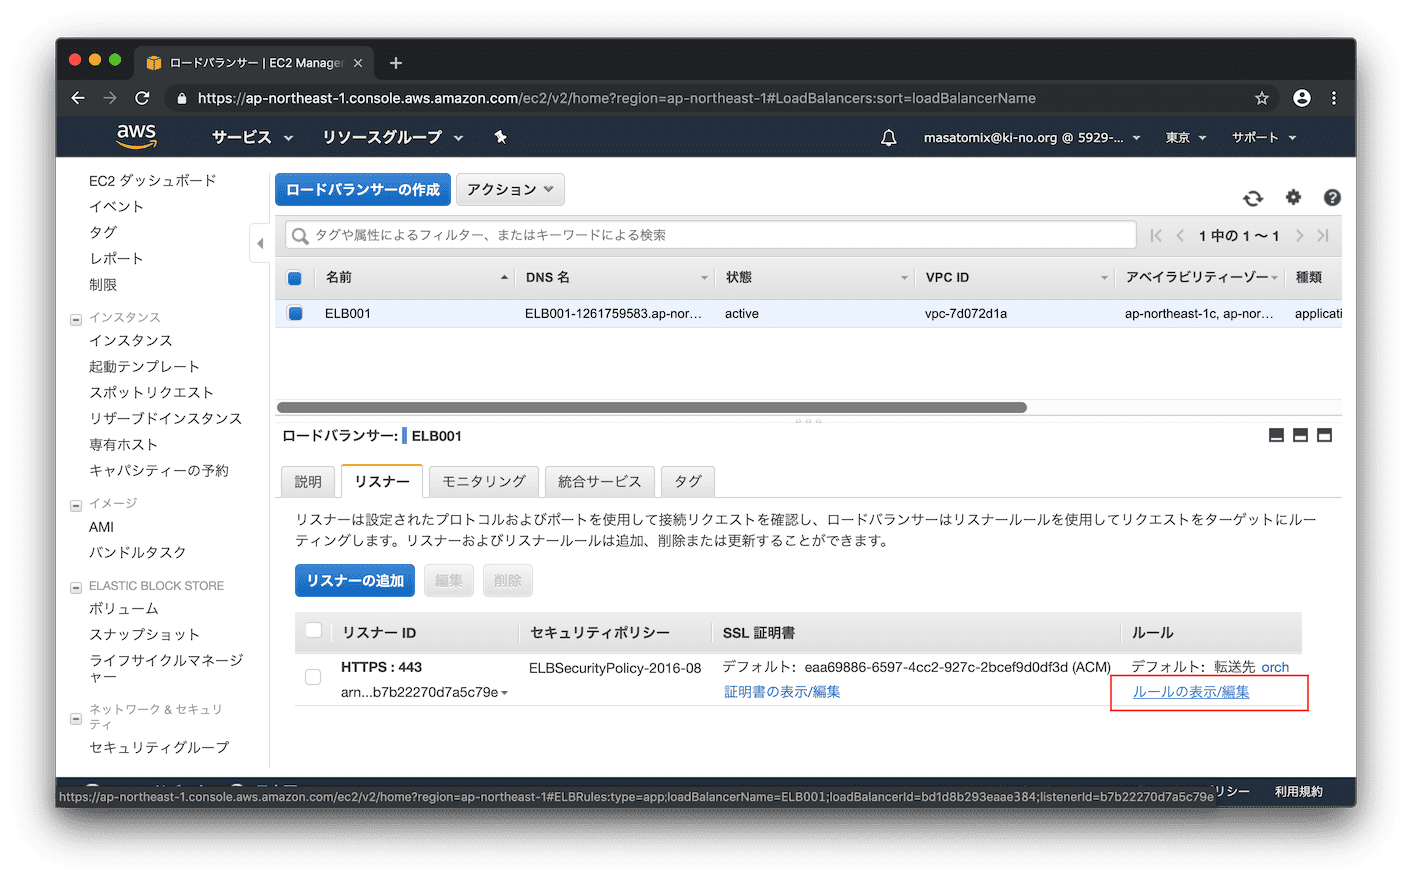This screenshot has width=1412, height=881.
Task: Open the リソースグループ dropdown menu
Action: (x=392, y=137)
